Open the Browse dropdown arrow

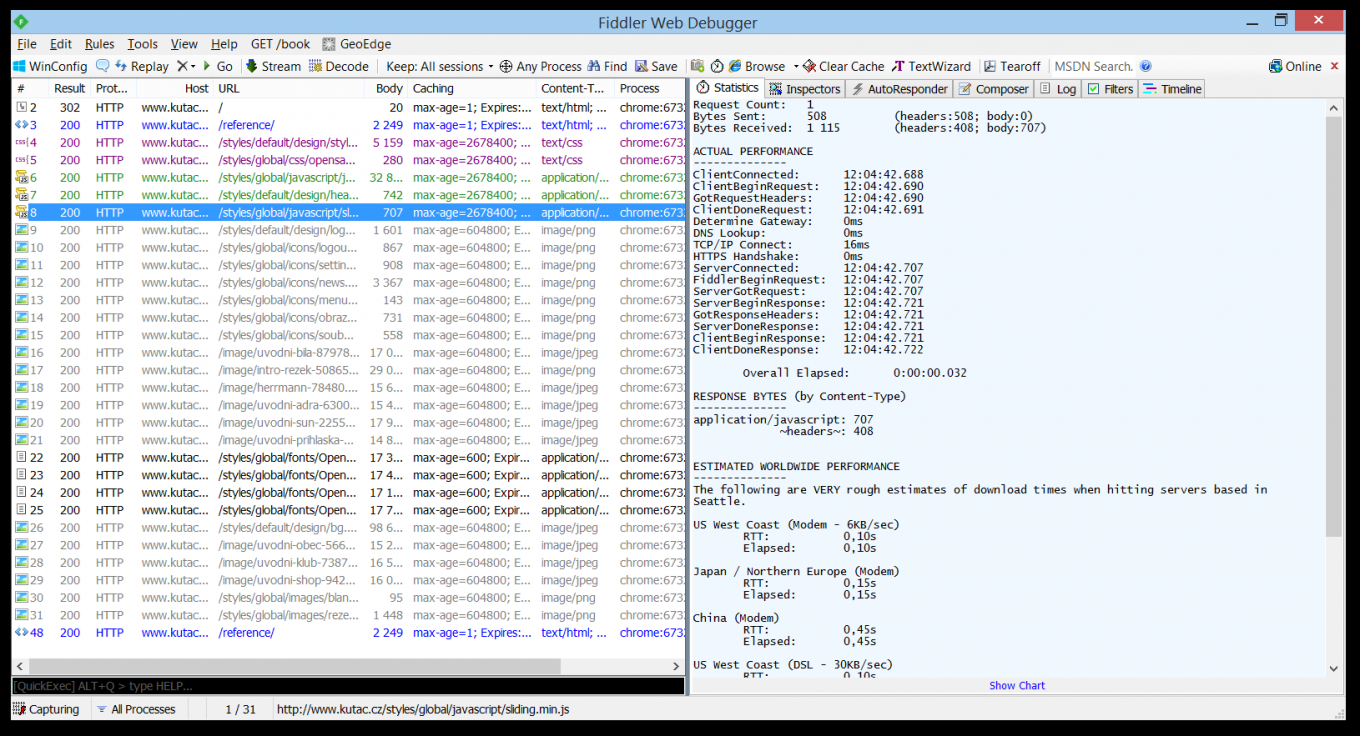coord(796,67)
